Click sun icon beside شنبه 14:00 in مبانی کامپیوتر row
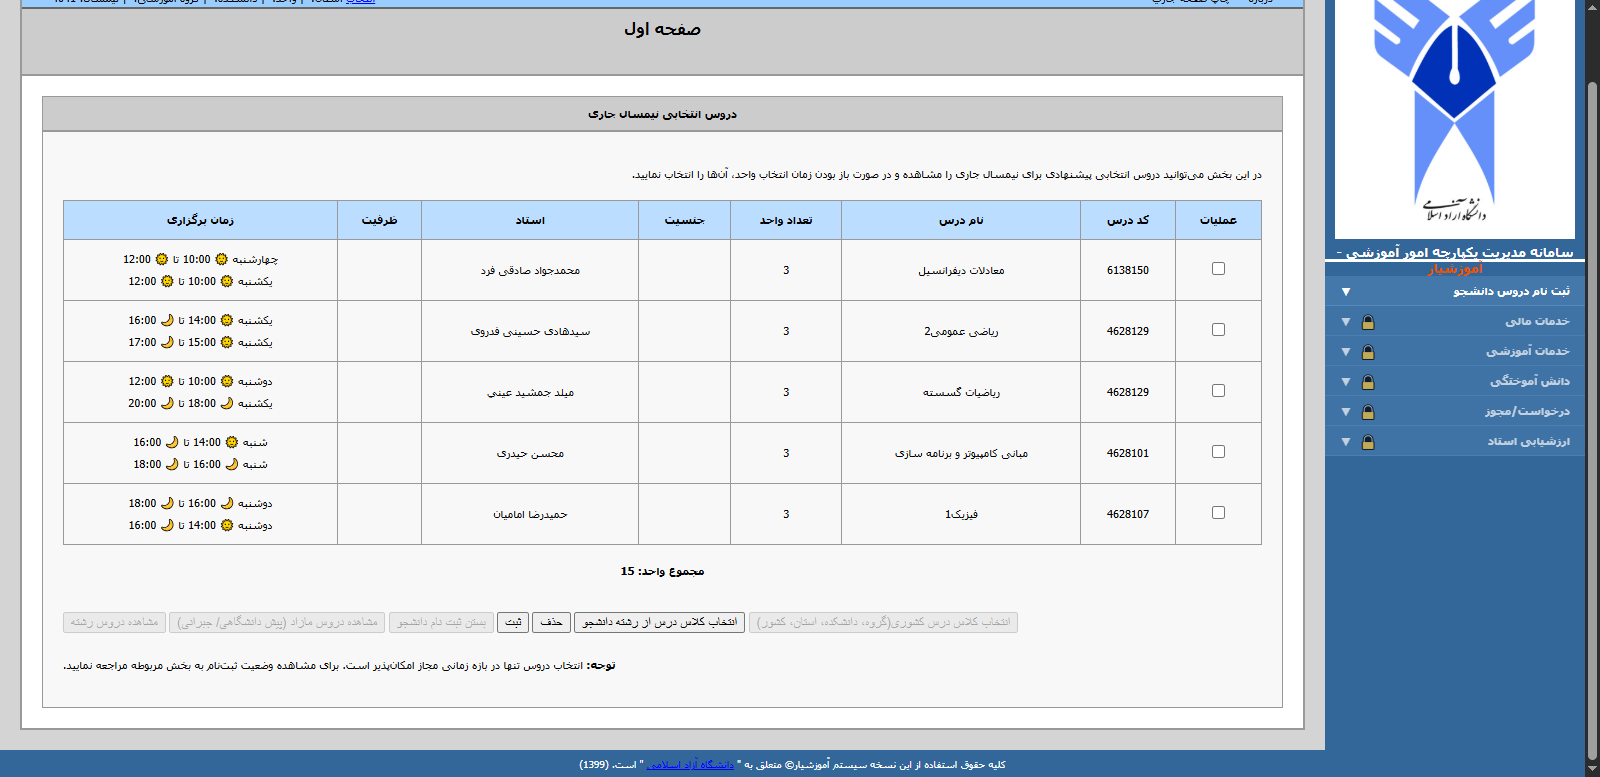 point(232,442)
